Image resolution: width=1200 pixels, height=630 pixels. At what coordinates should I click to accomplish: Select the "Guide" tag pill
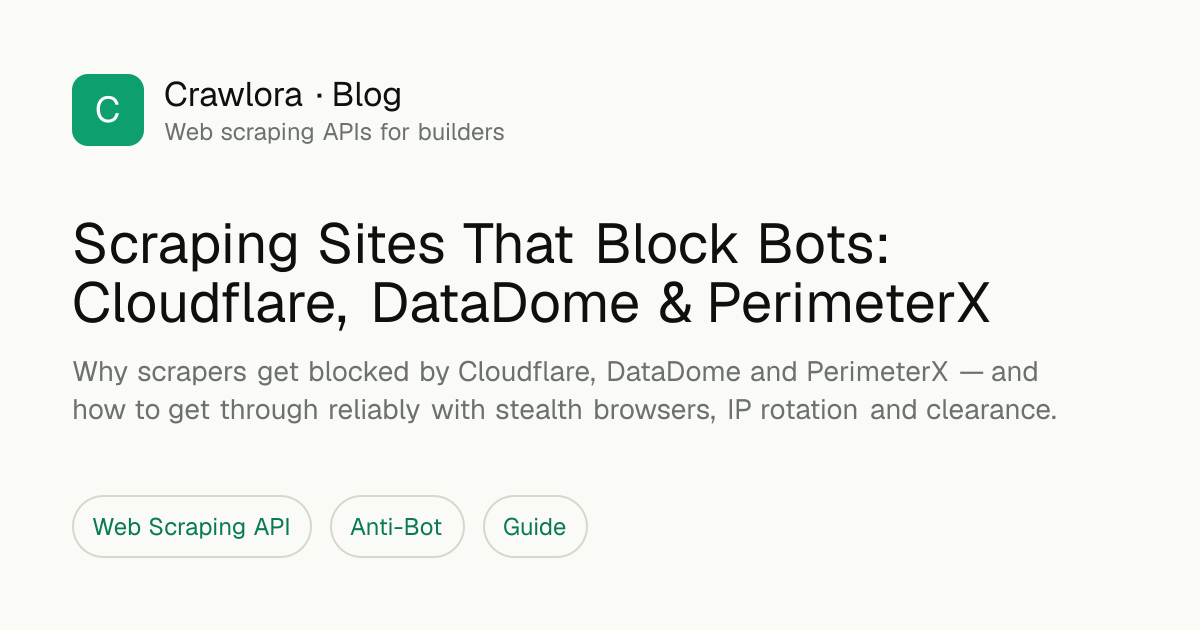pyautogui.click(x=535, y=527)
